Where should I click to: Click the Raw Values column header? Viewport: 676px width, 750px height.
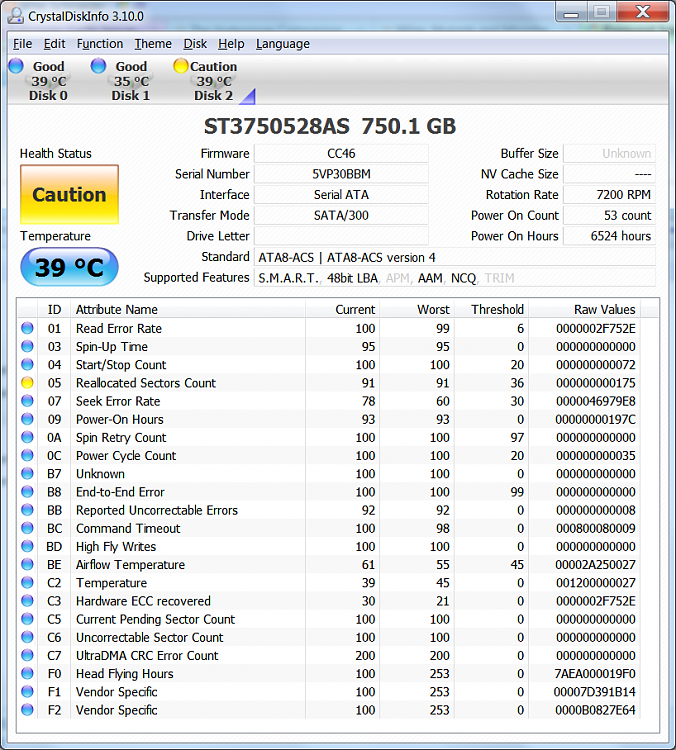(585, 309)
